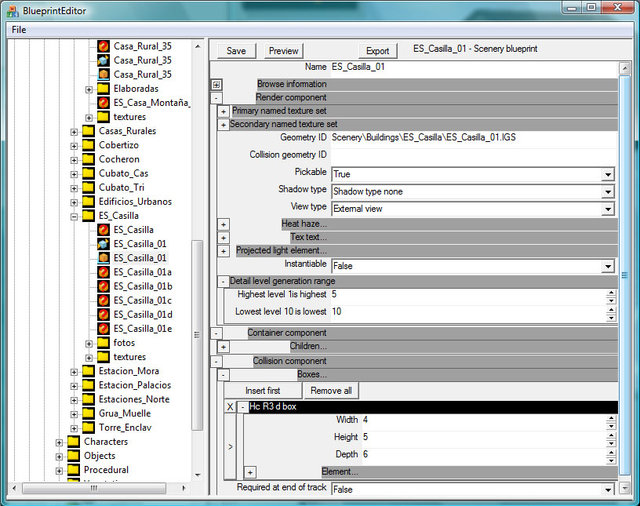Click the Export button
The height and width of the screenshot is (506, 640).
(377, 51)
